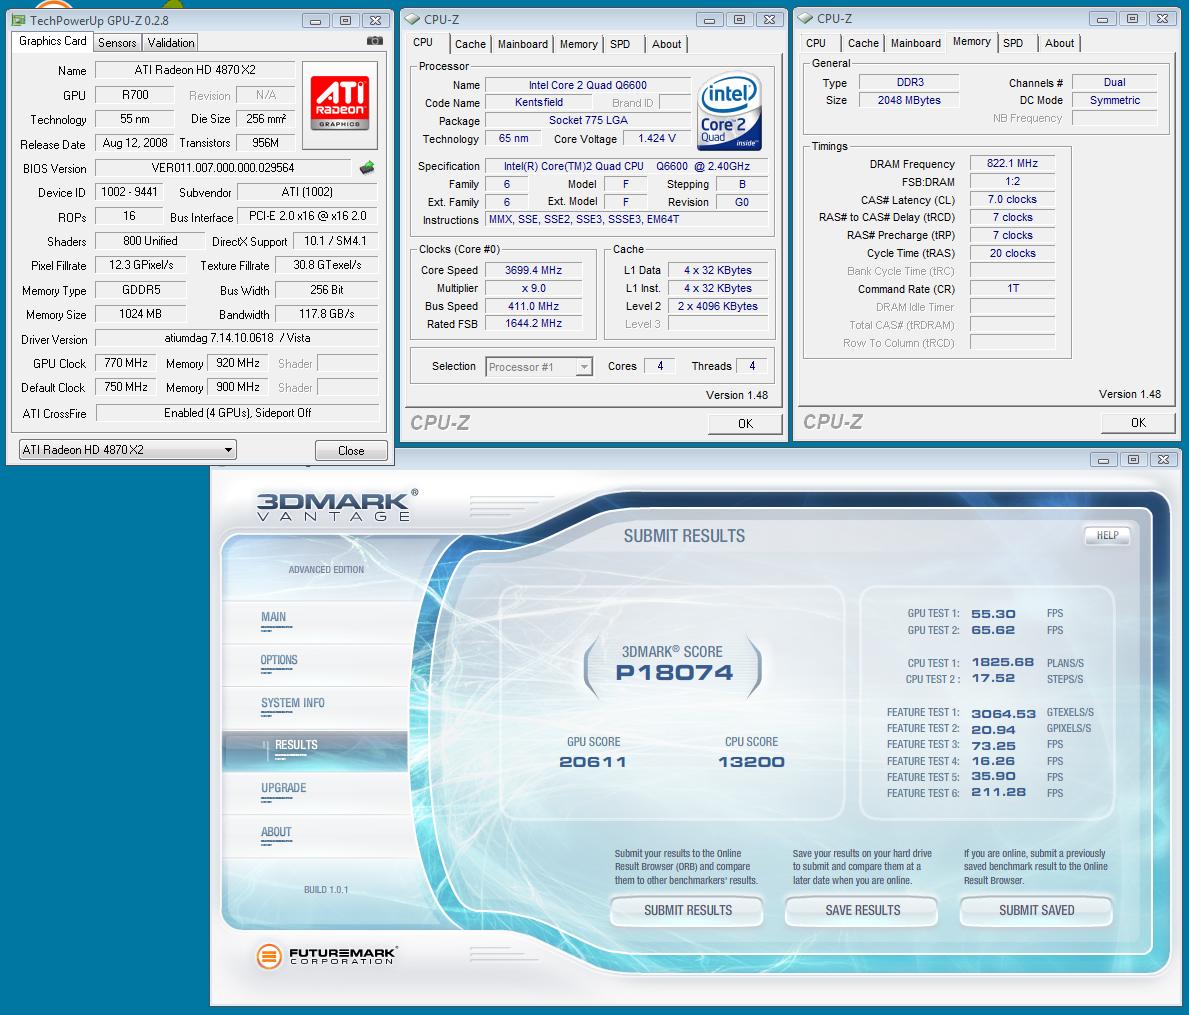1189x1015 pixels.
Task: Click the GPU score 20611 value
Action: (x=592, y=762)
